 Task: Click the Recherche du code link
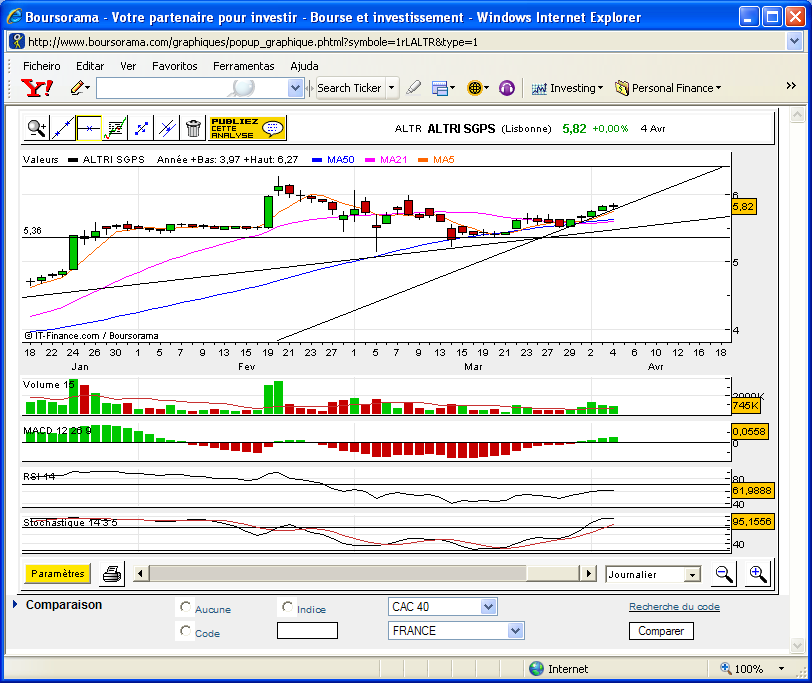click(674, 606)
